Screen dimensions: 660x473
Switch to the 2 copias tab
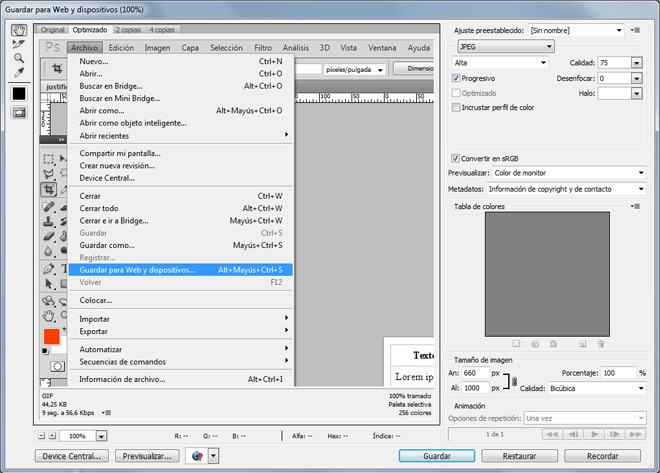(x=128, y=30)
